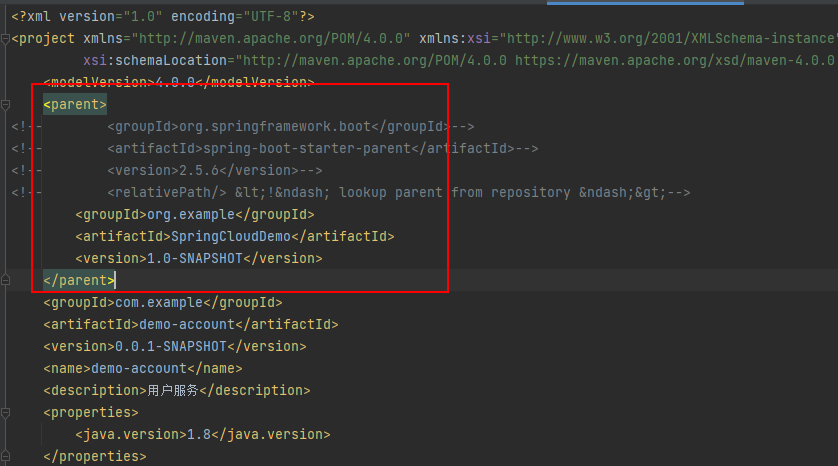The width and height of the screenshot is (838, 466).
Task: Click fold marker beside closing parent tag
Action: (x=5, y=280)
